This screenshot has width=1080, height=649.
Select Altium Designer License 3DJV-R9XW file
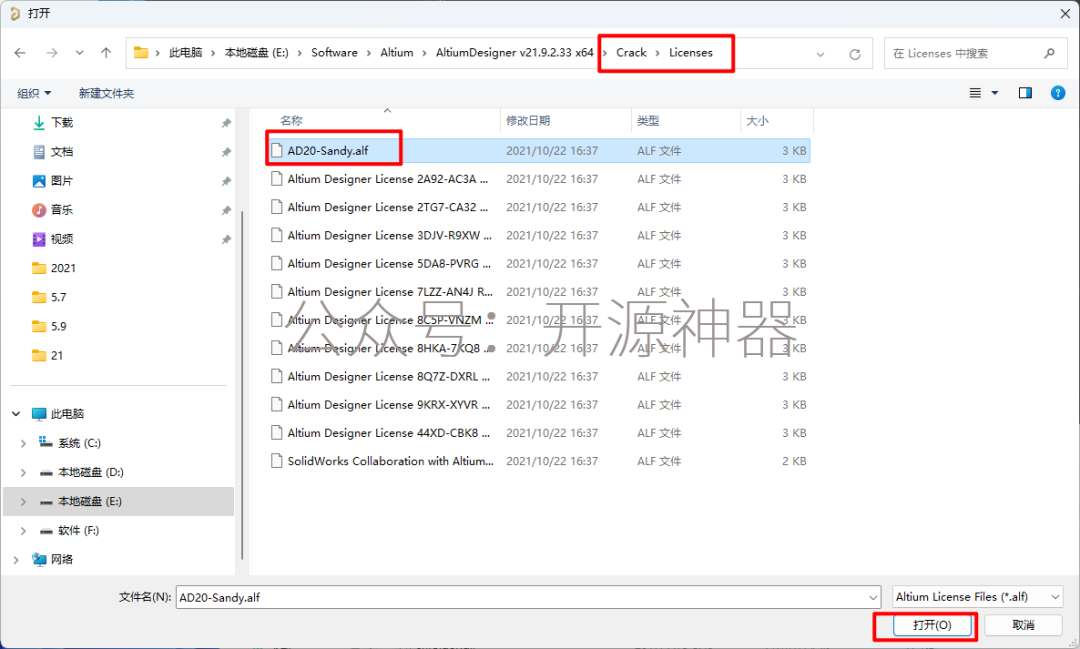[538, 236]
